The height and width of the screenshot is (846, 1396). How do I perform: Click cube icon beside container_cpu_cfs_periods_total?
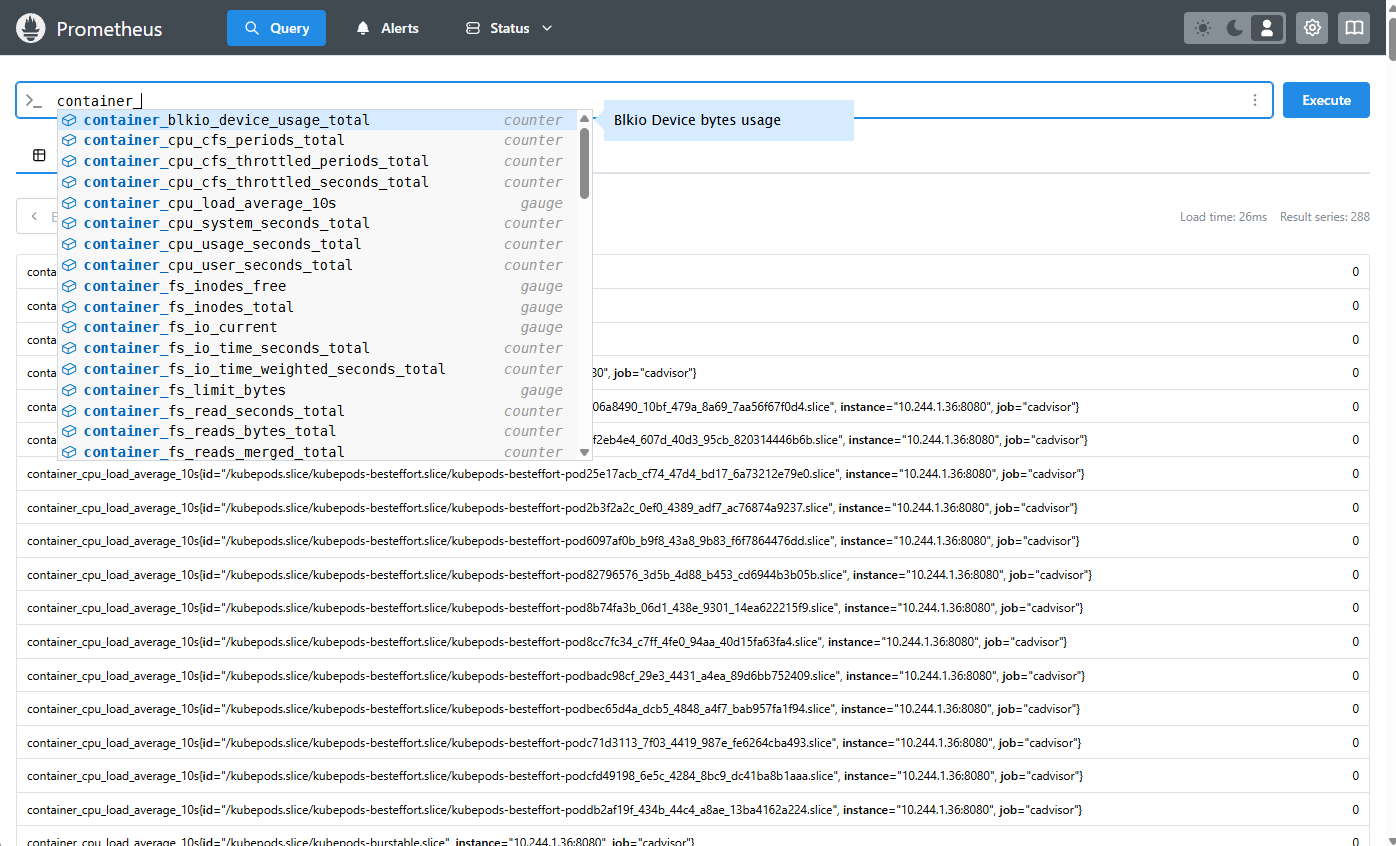[69, 141]
